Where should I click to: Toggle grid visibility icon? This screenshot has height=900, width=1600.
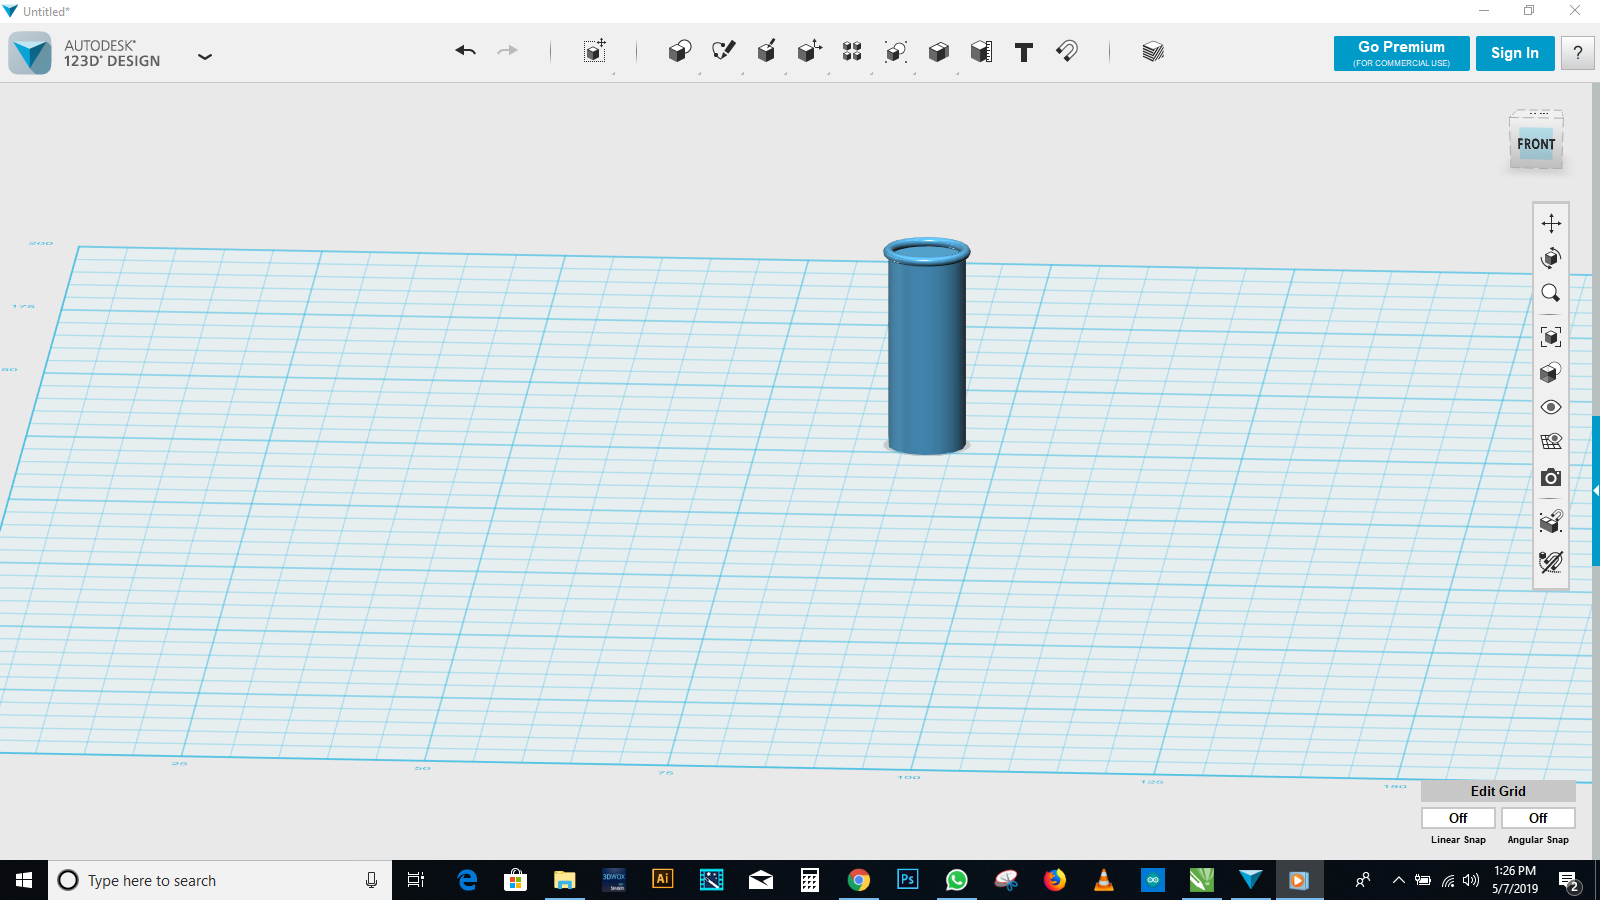pos(1551,441)
